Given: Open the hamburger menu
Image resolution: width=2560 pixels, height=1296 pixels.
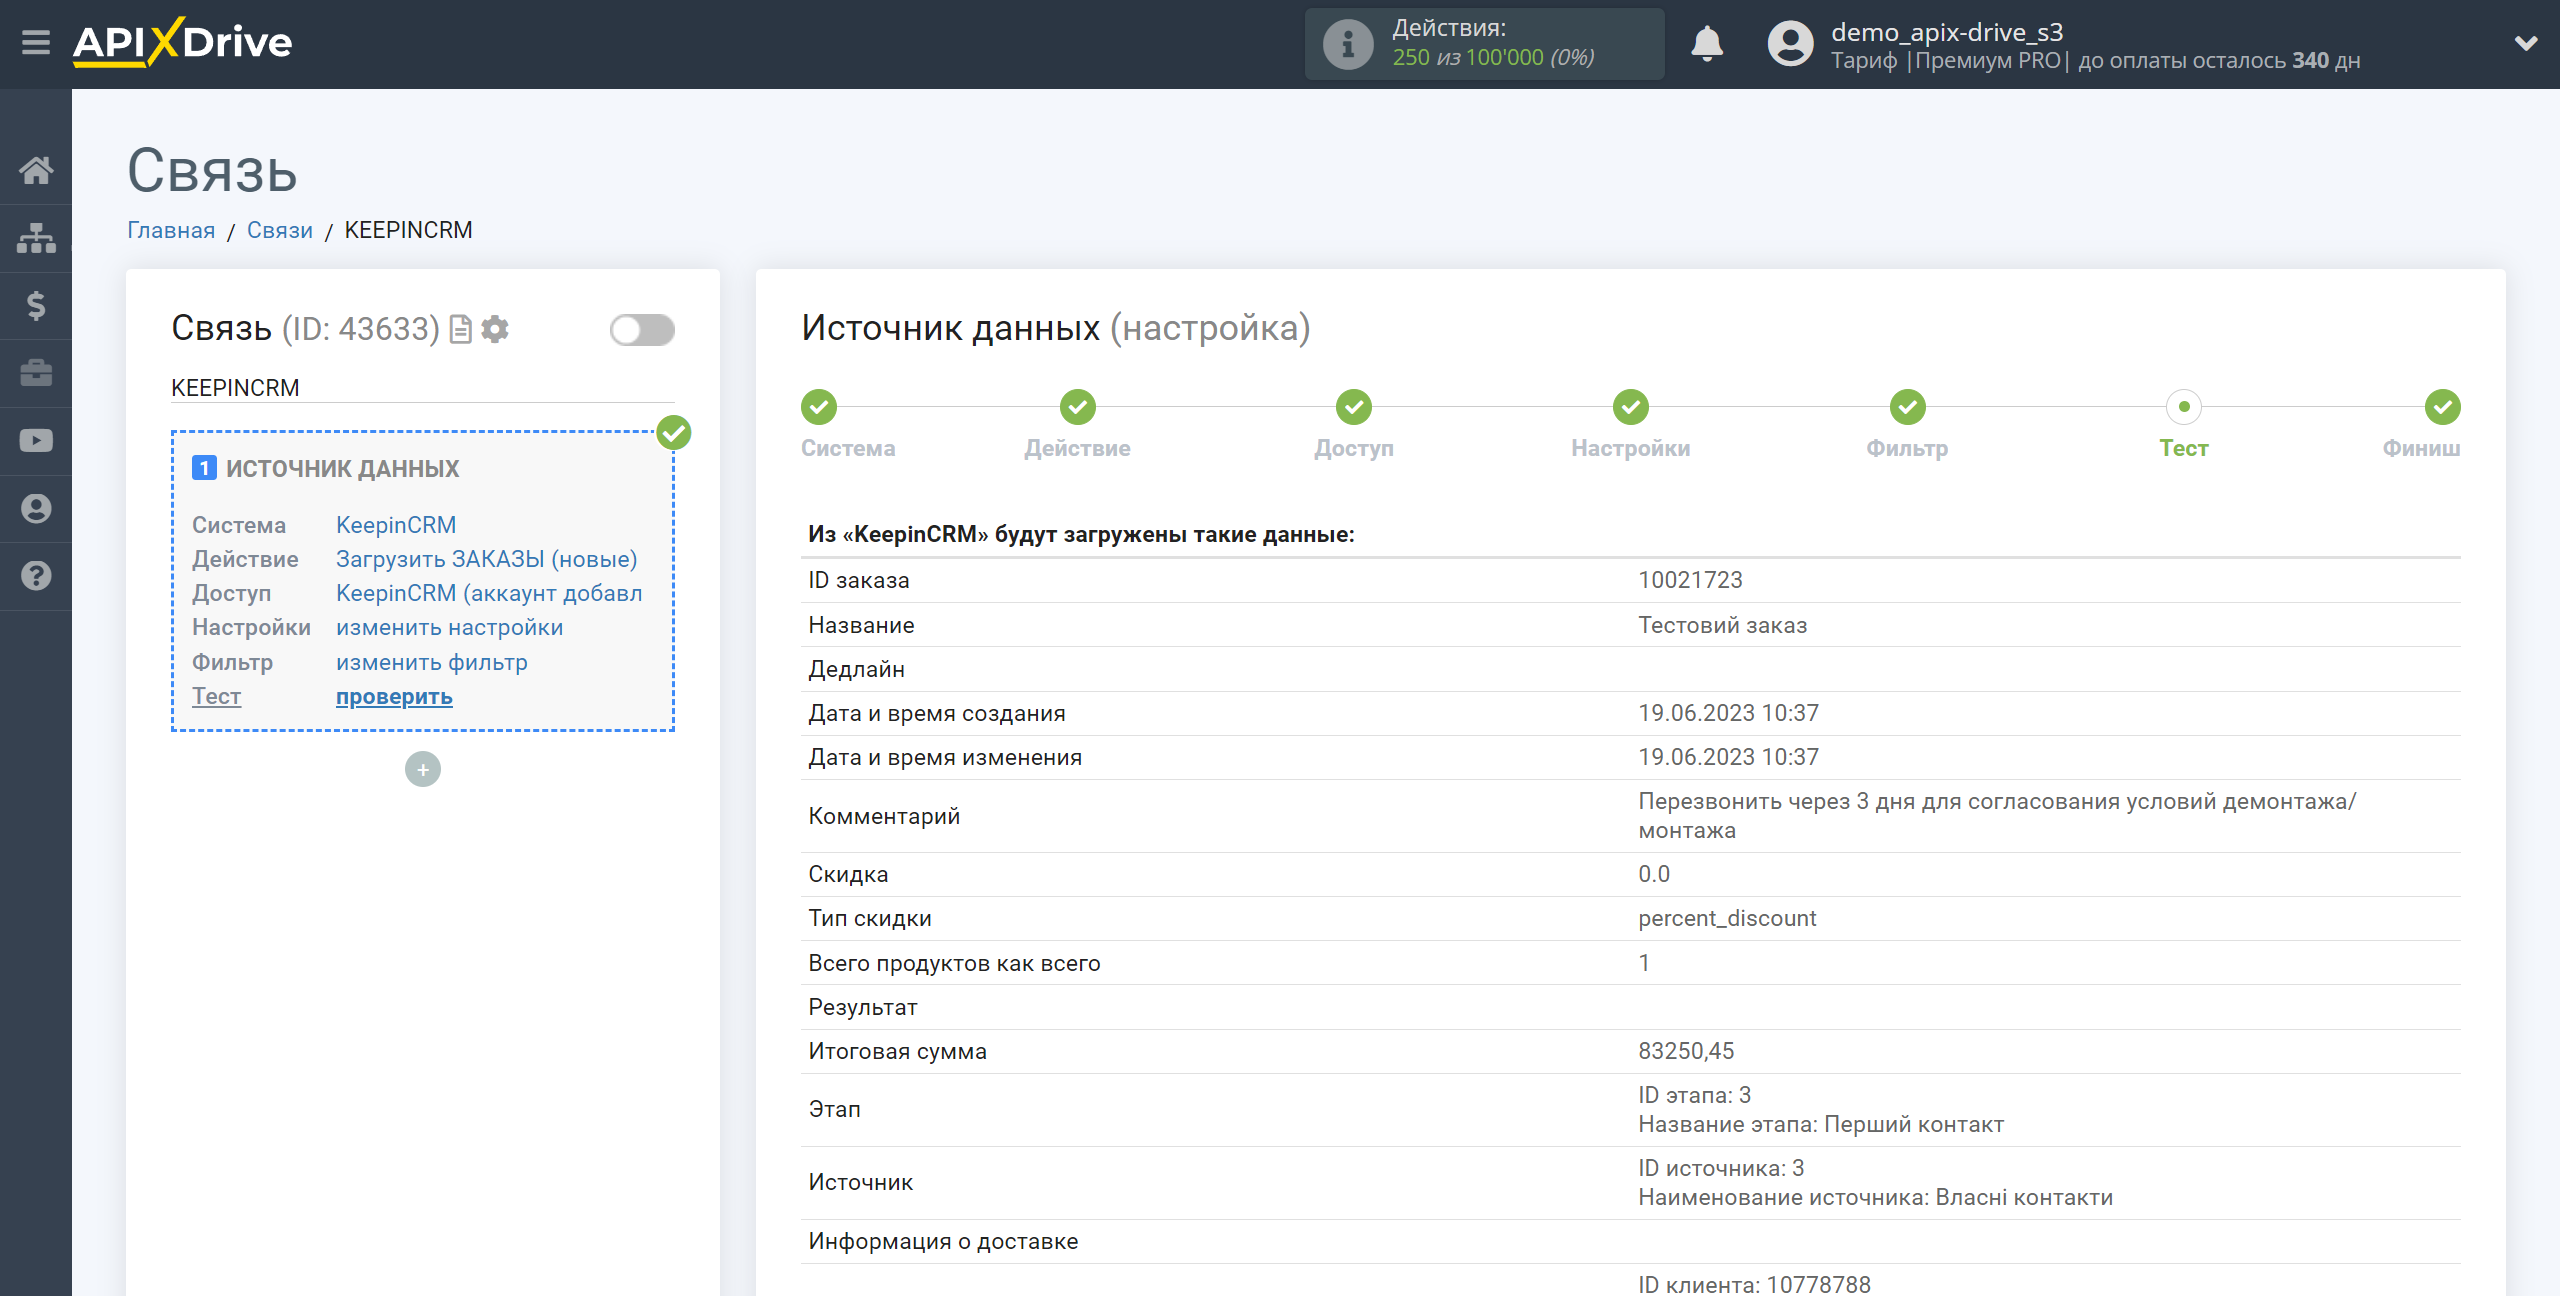Looking at the screenshot, I should pyautogui.click(x=36, y=43).
